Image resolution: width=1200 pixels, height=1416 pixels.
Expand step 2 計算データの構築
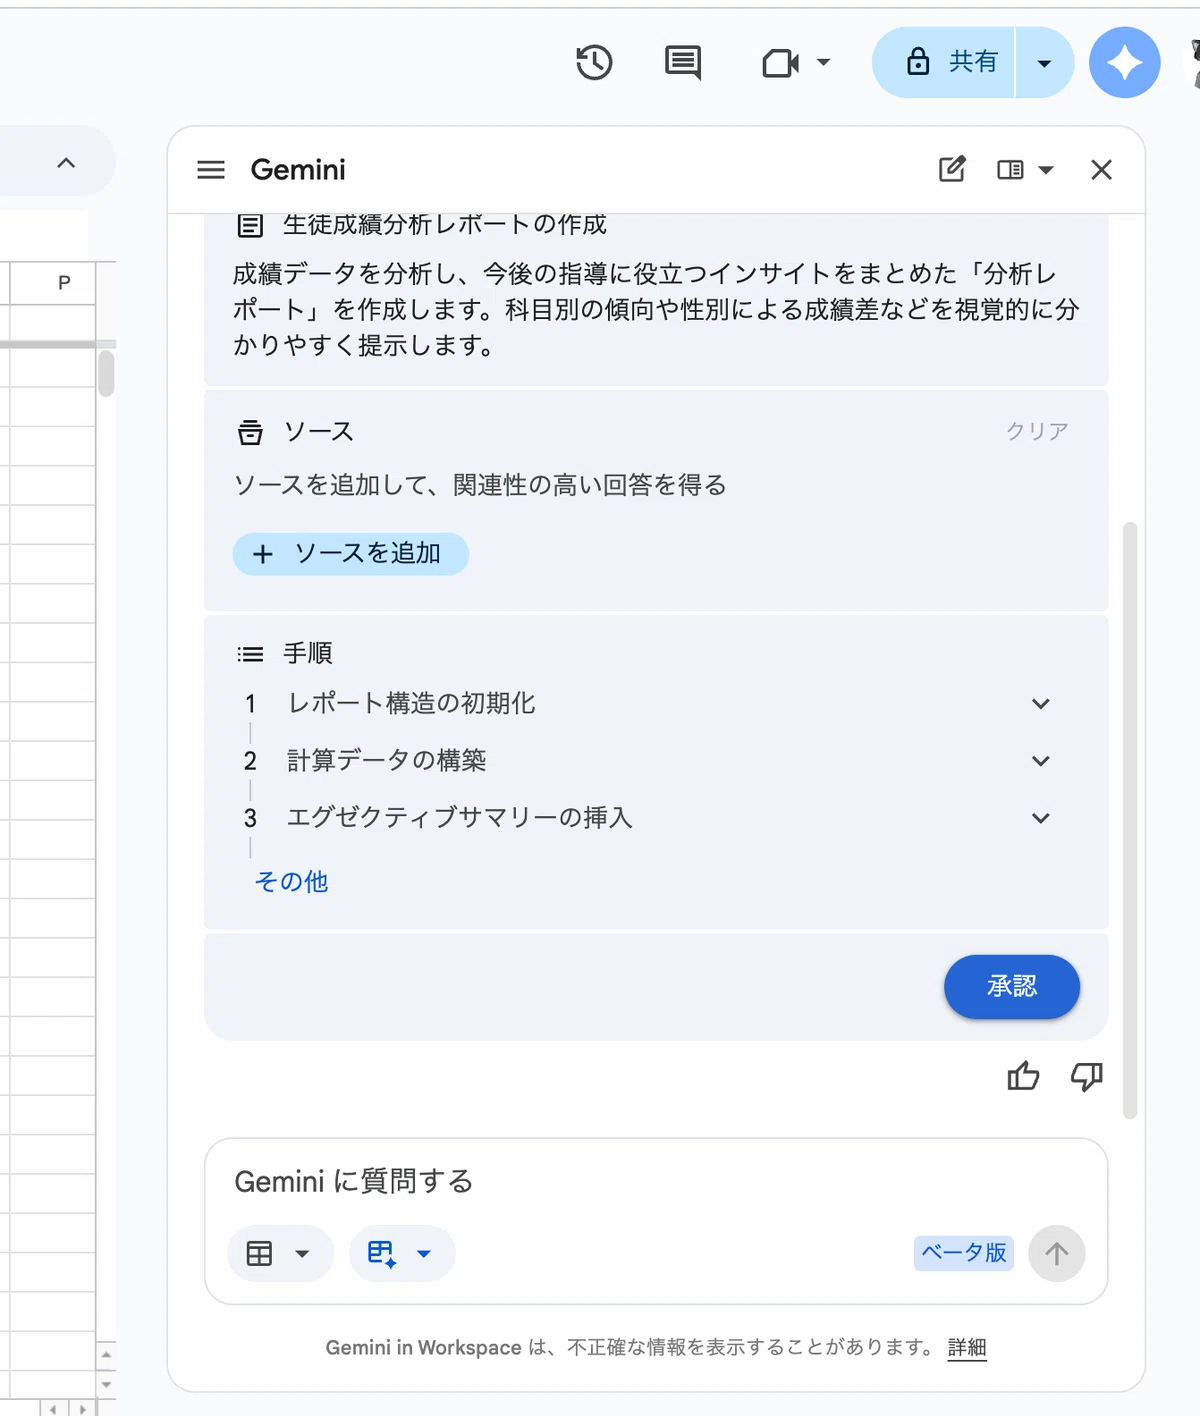[1041, 761]
